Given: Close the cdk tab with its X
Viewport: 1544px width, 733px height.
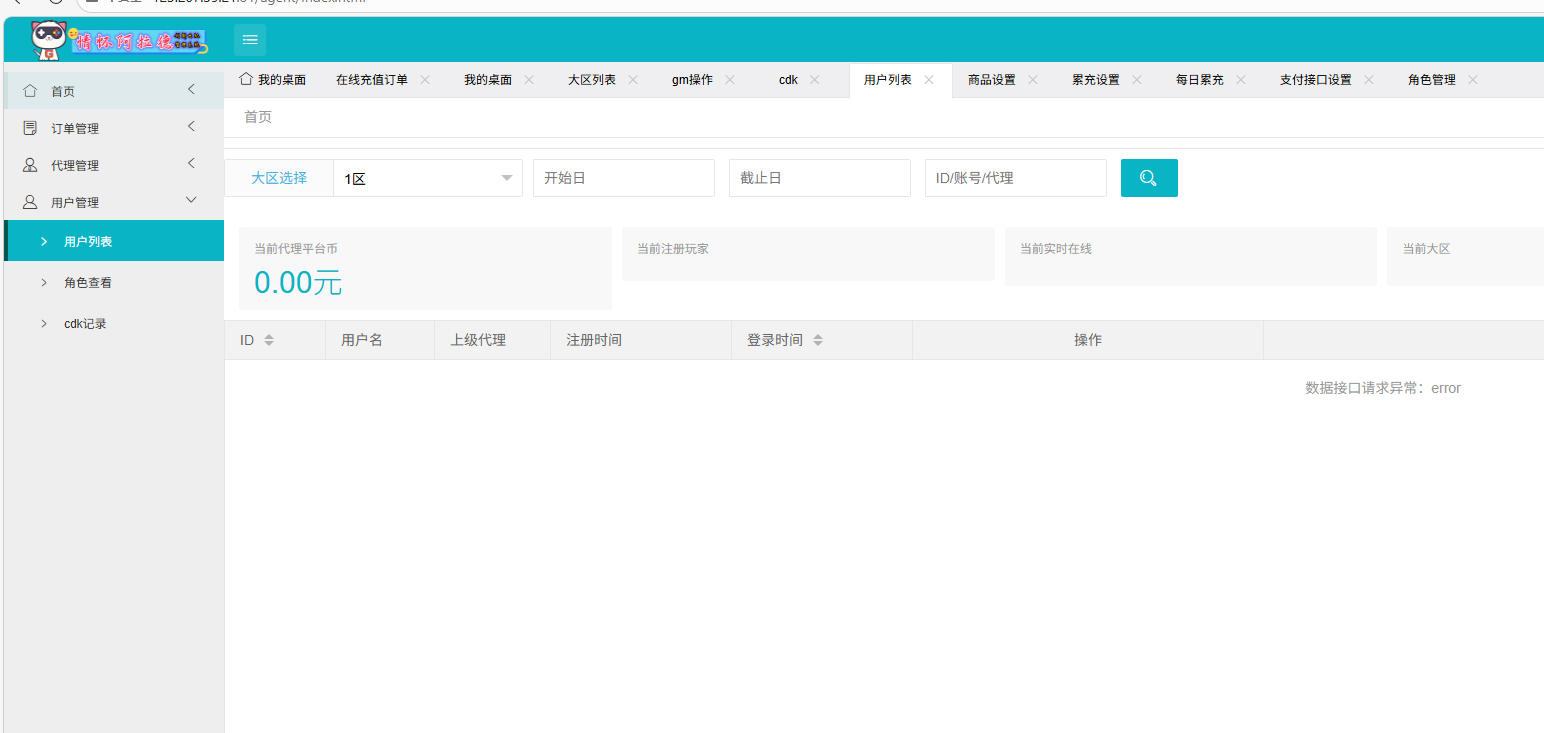Looking at the screenshot, I should click(x=814, y=79).
